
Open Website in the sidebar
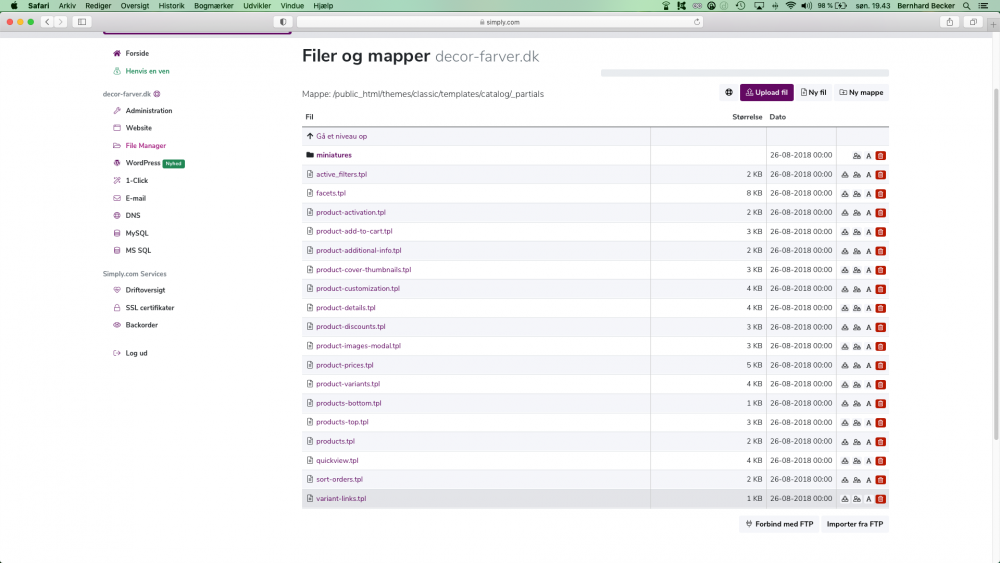138,128
